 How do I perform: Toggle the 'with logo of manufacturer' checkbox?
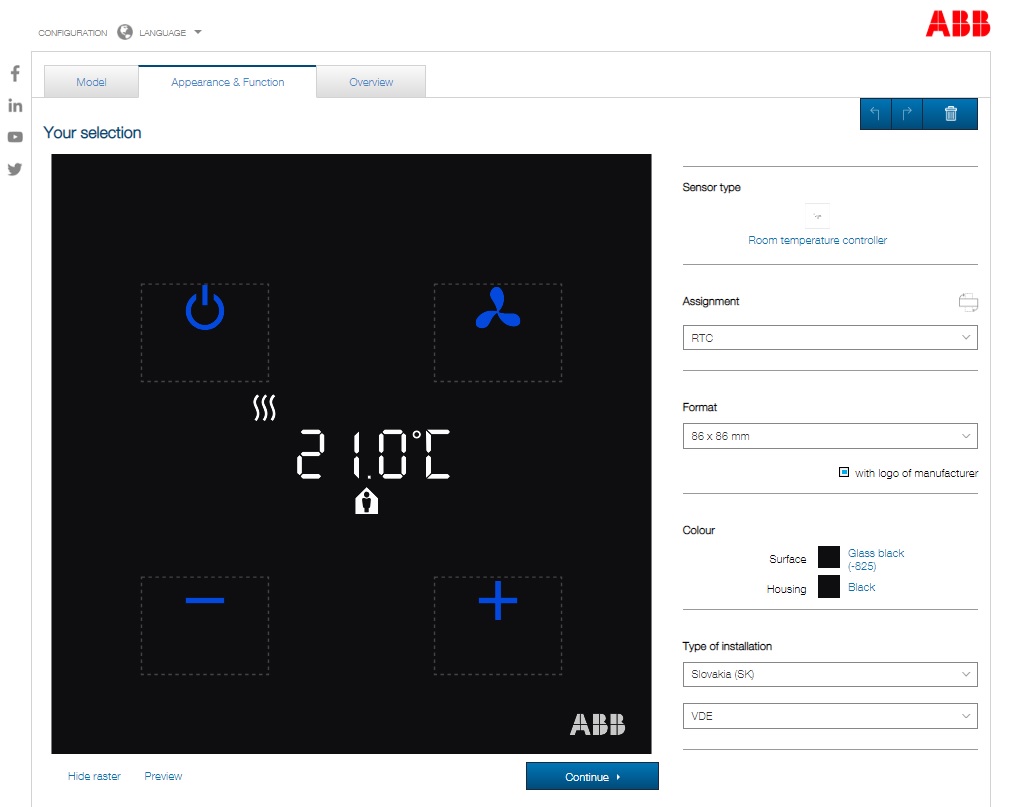[x=844, y=473]
